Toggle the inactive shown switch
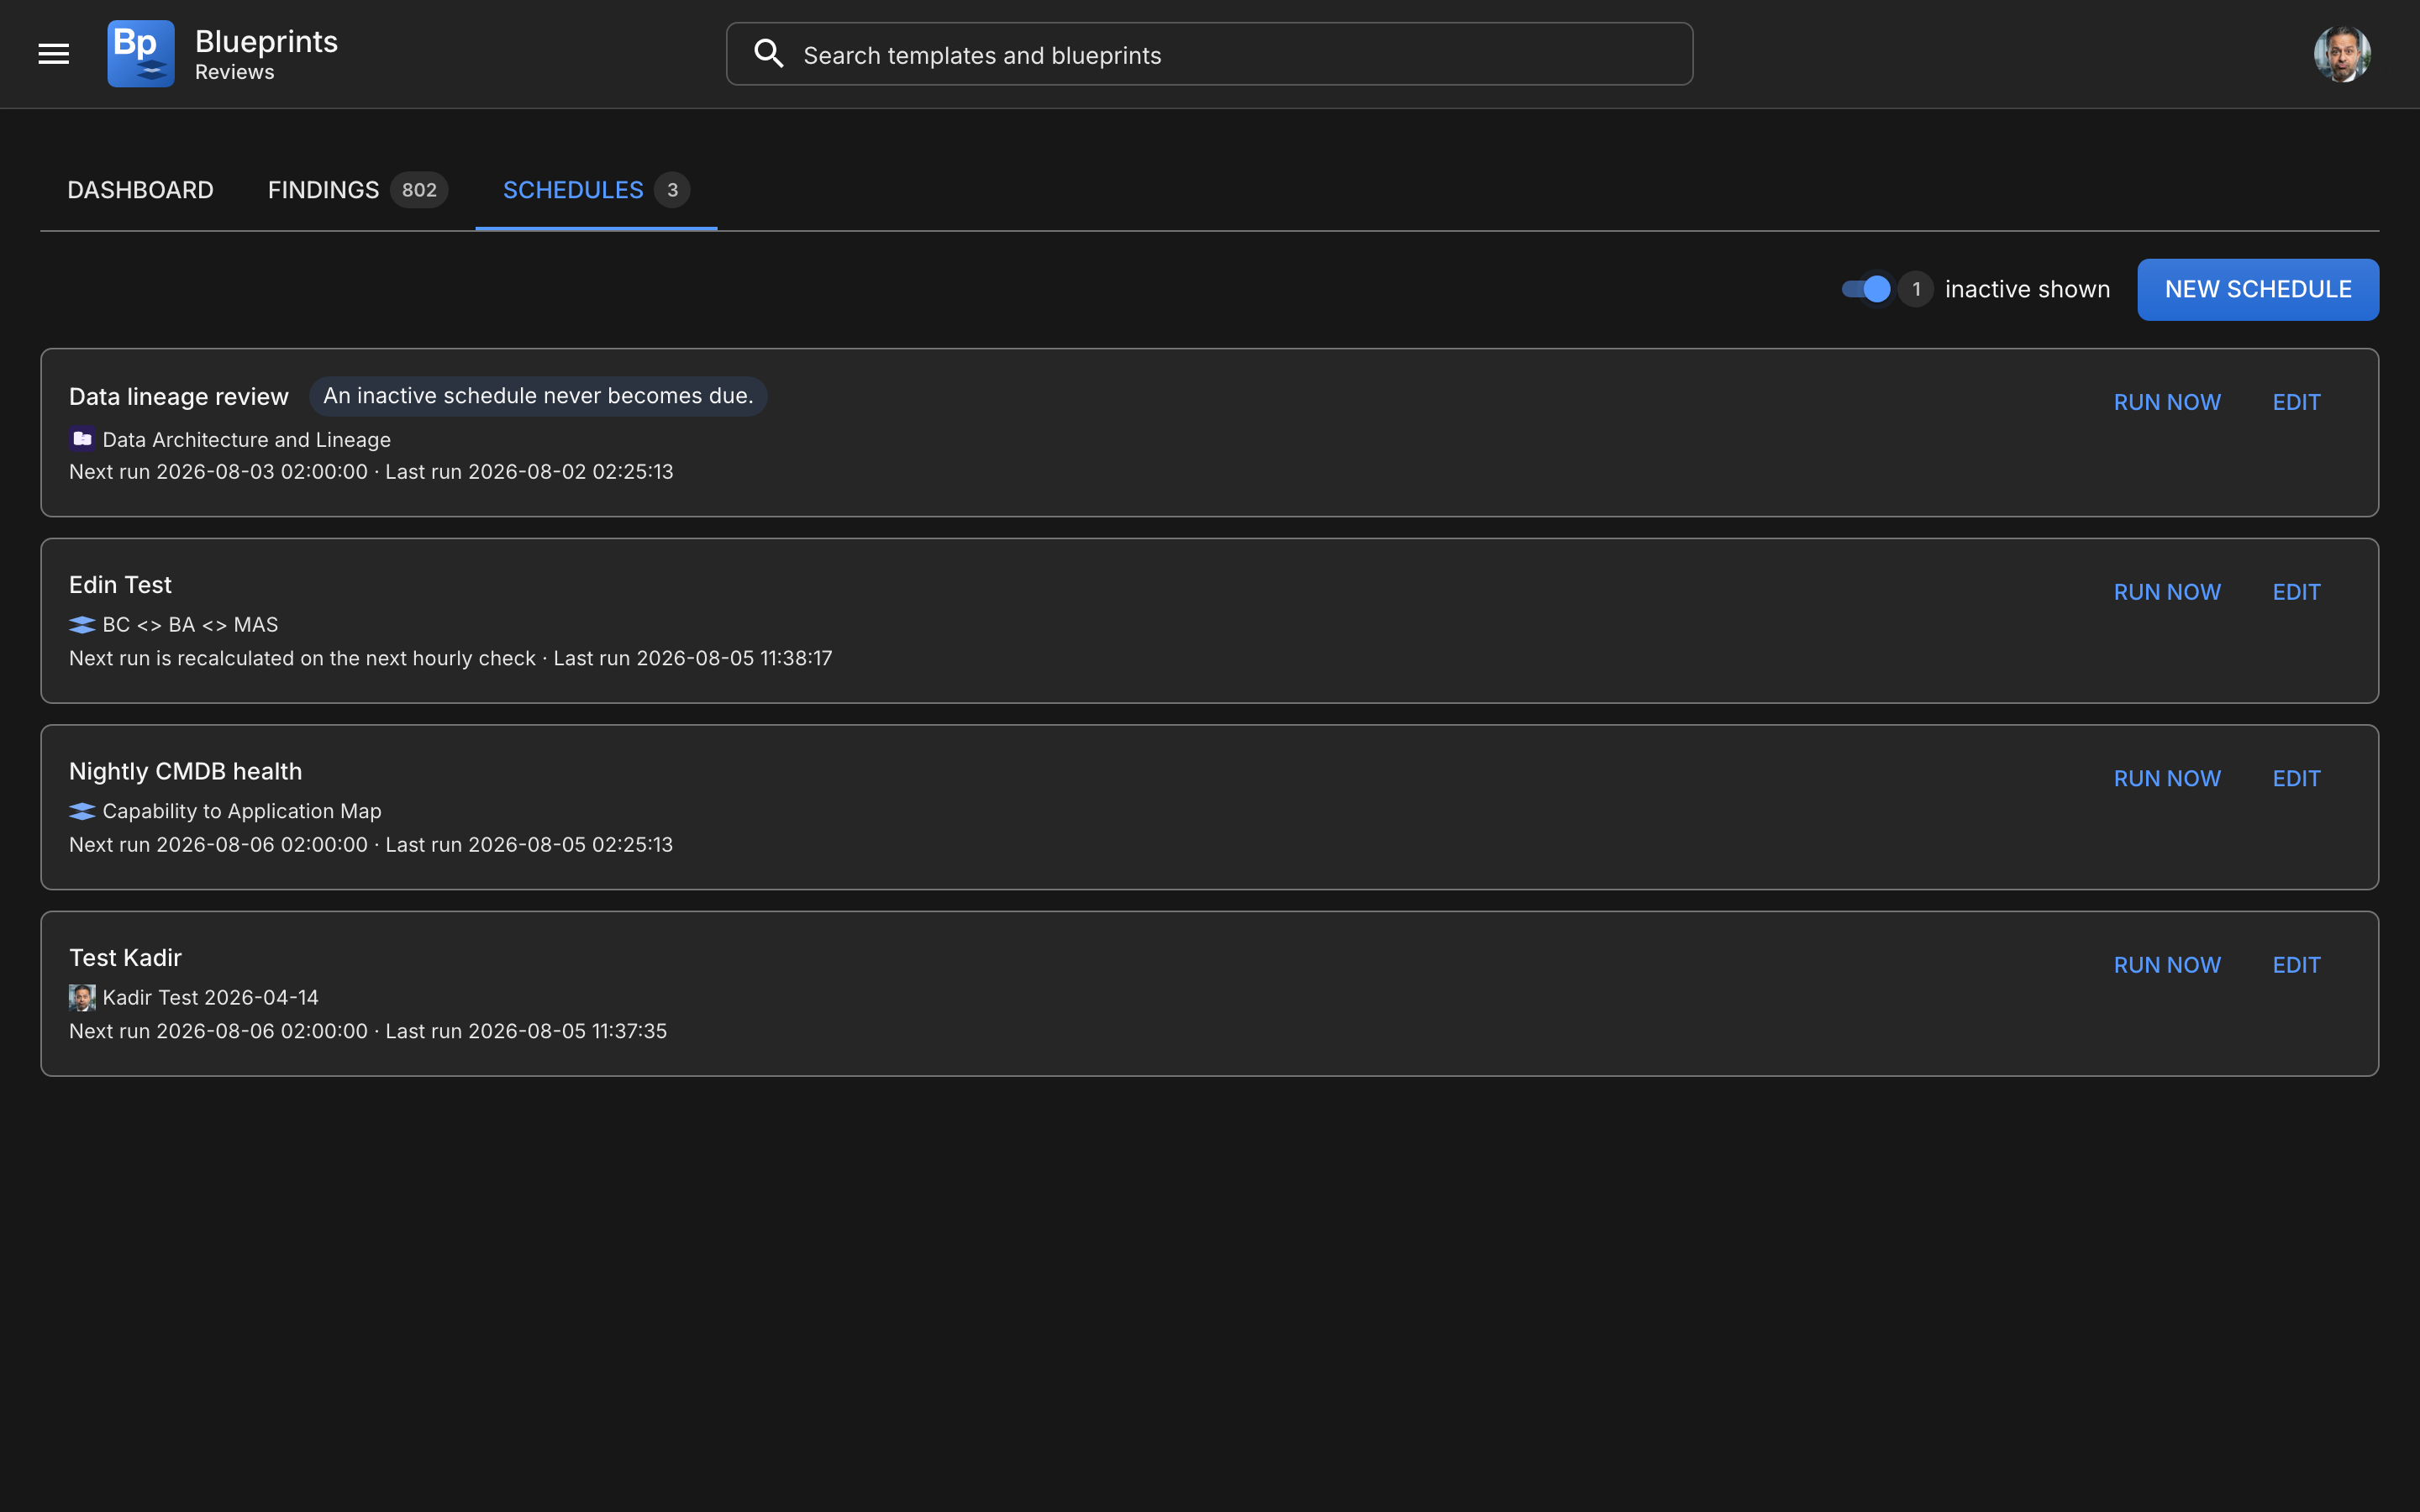The width and height of the screenshot is (2420, 1512). point(1866,289)
